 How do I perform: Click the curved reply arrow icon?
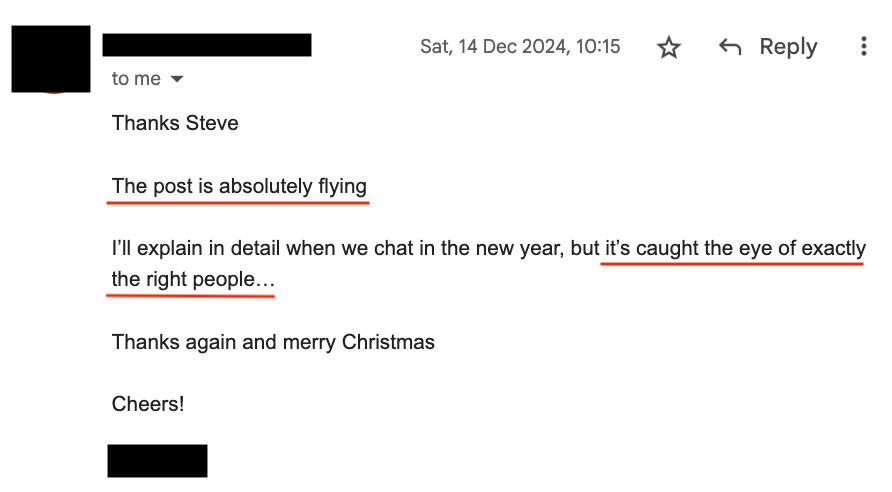pyautogui.click(x=730, y=47)
